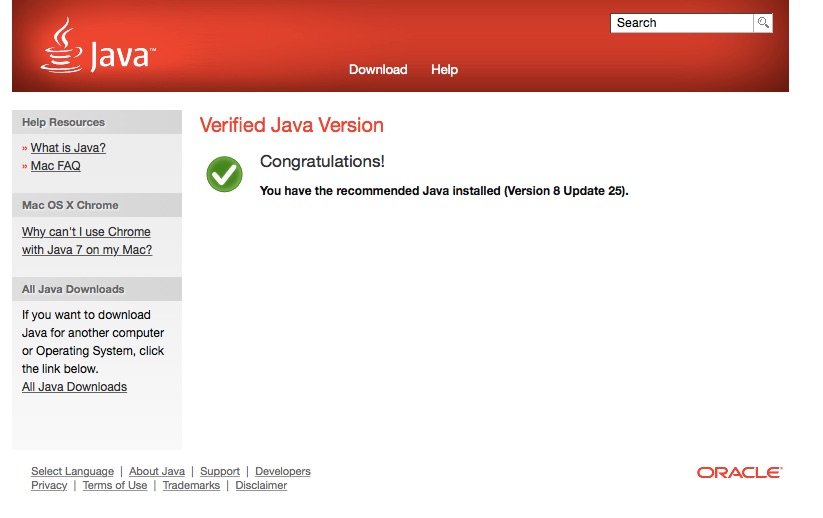The image size is (823, 518).
Task: Open the Developers footer link
Action: pos(283,471)
